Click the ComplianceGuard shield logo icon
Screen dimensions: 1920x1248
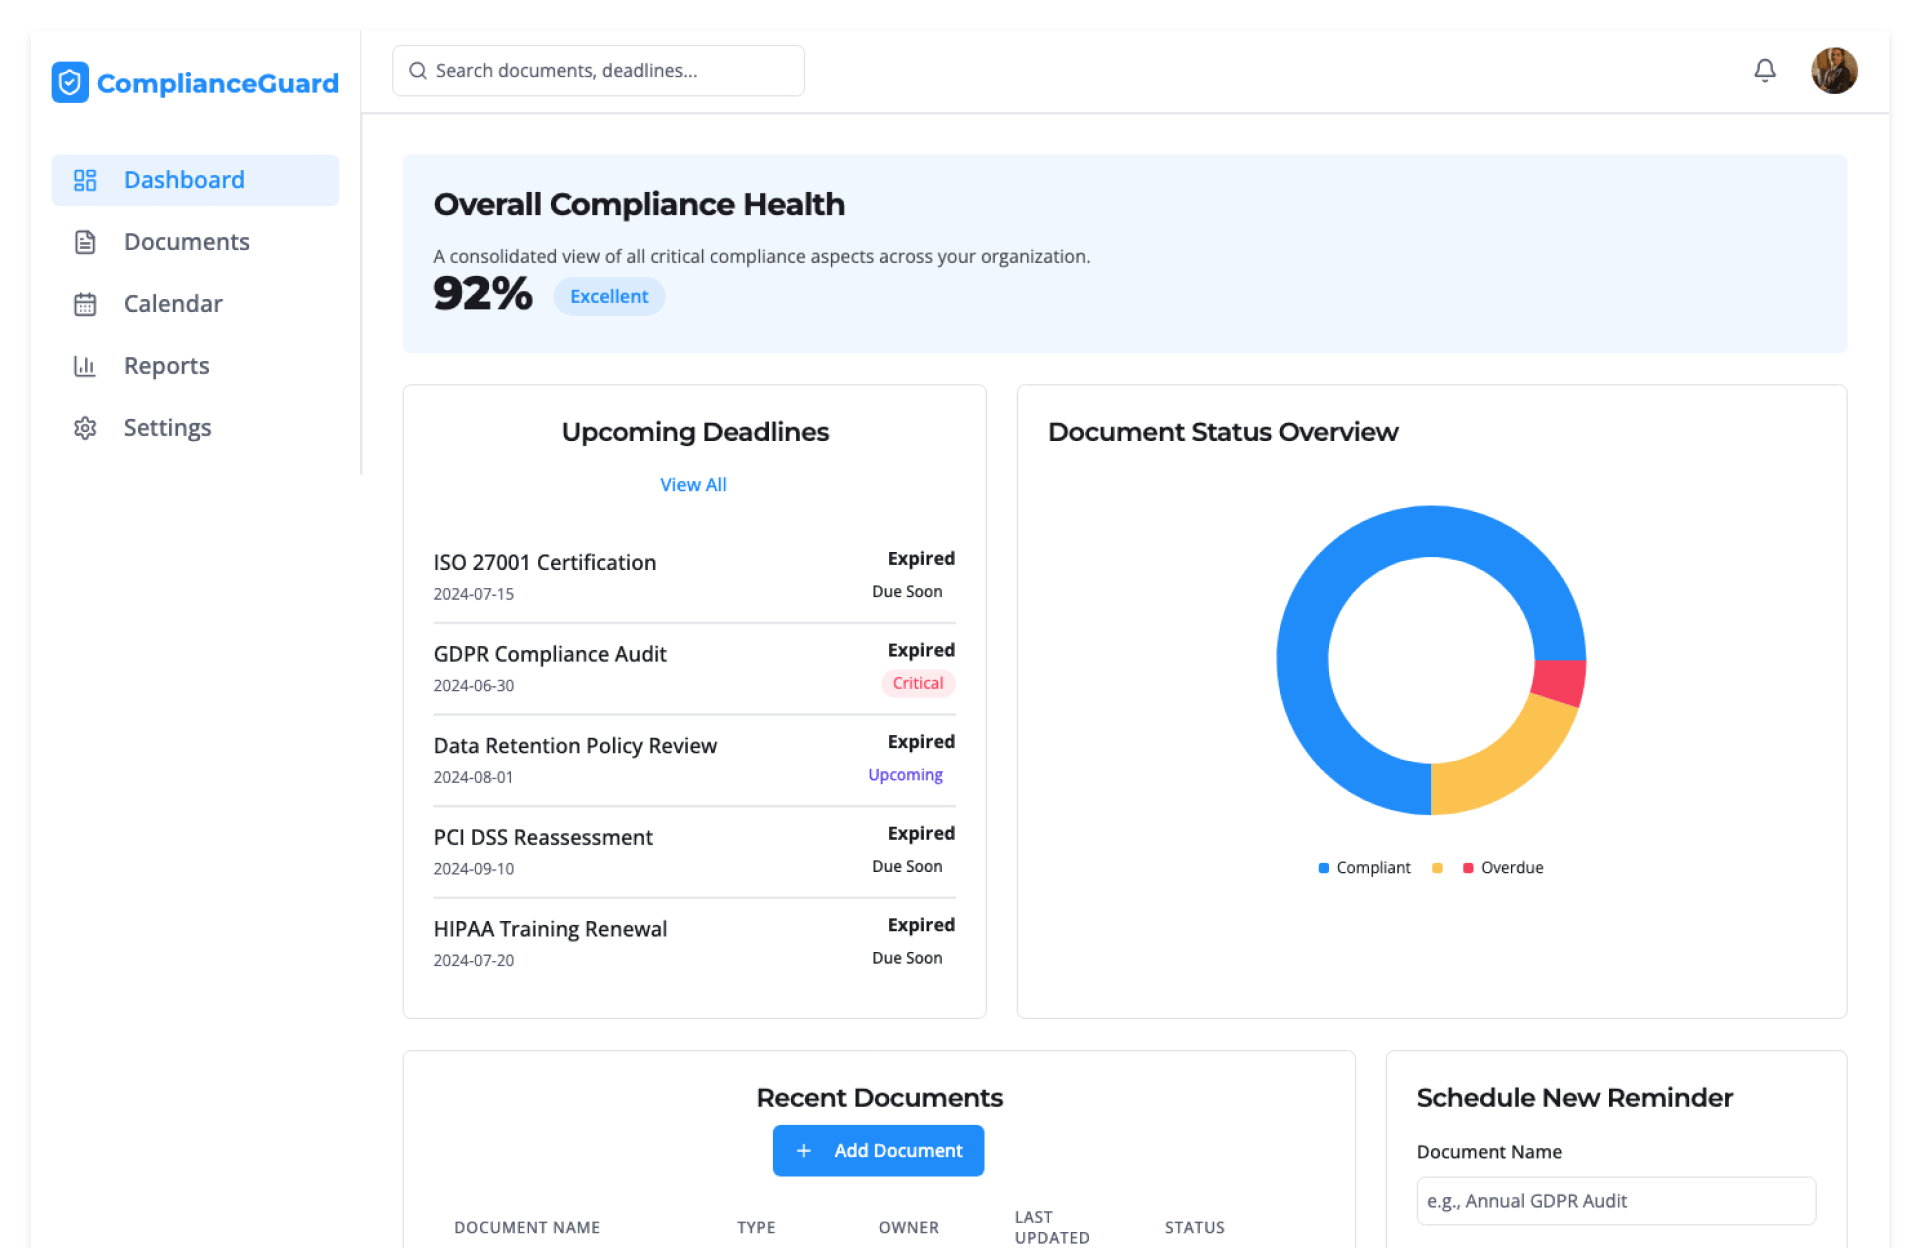(70, 83)
